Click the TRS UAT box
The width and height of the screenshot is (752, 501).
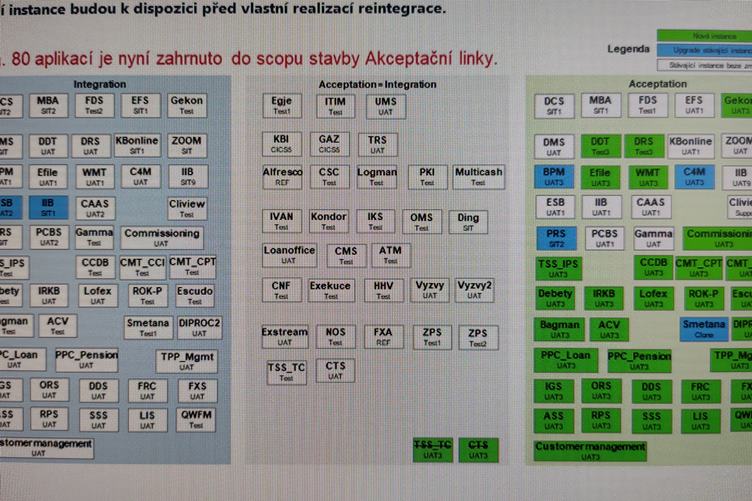pos(377,145)
